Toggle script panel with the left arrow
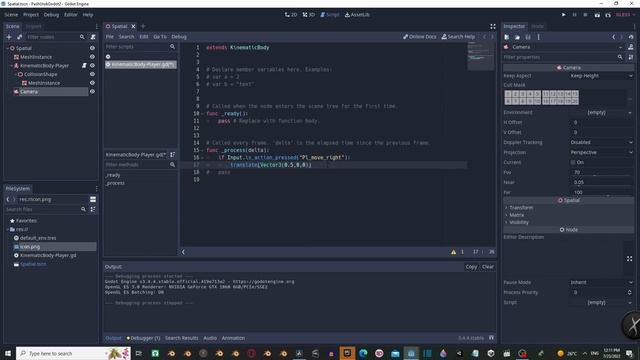The image size is (640, 360). click(x=183, y=252)
